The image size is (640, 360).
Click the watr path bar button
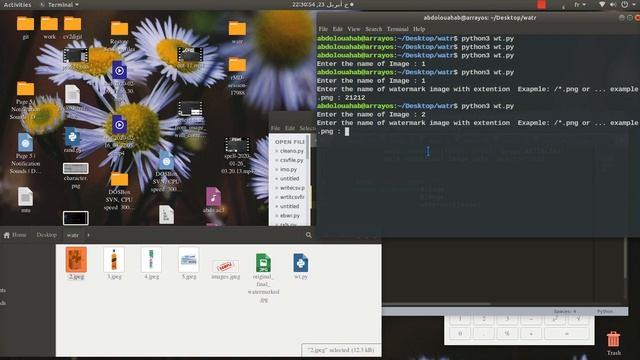coord(73,235)
